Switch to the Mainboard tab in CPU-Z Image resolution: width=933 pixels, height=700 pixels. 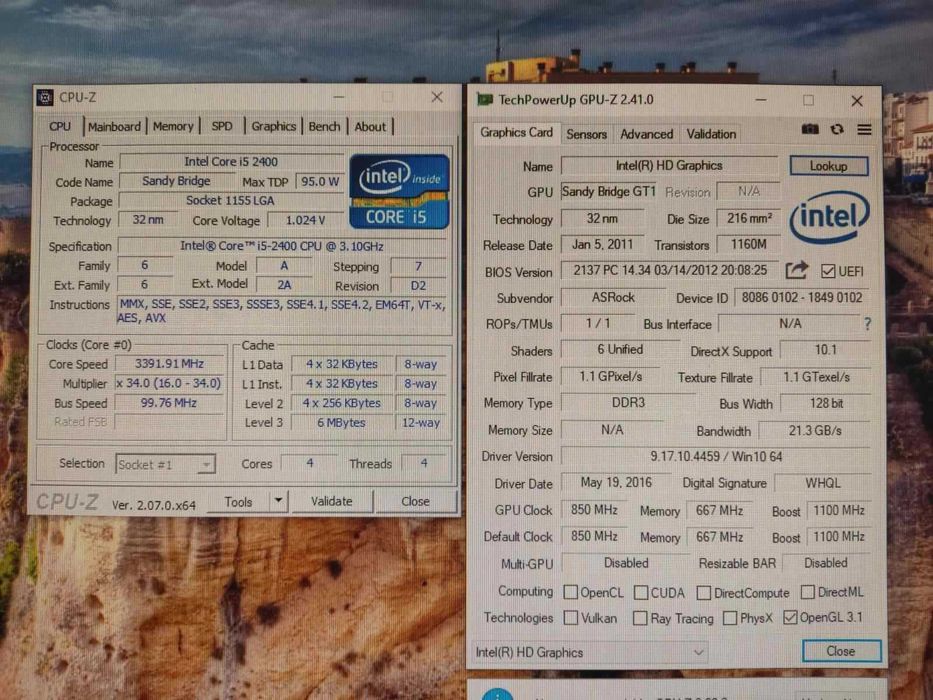pyautogui.click(x=114, y=127)
